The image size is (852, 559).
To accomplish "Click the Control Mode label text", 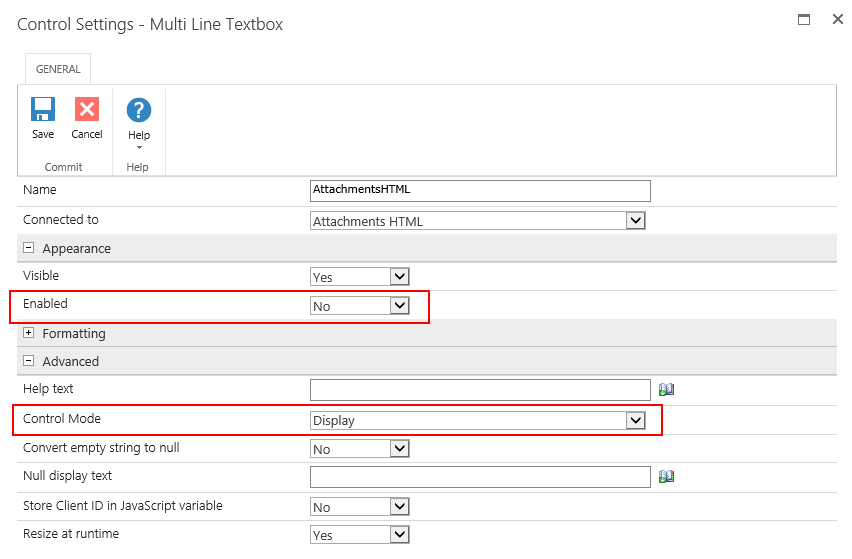I will coord(62,418).
